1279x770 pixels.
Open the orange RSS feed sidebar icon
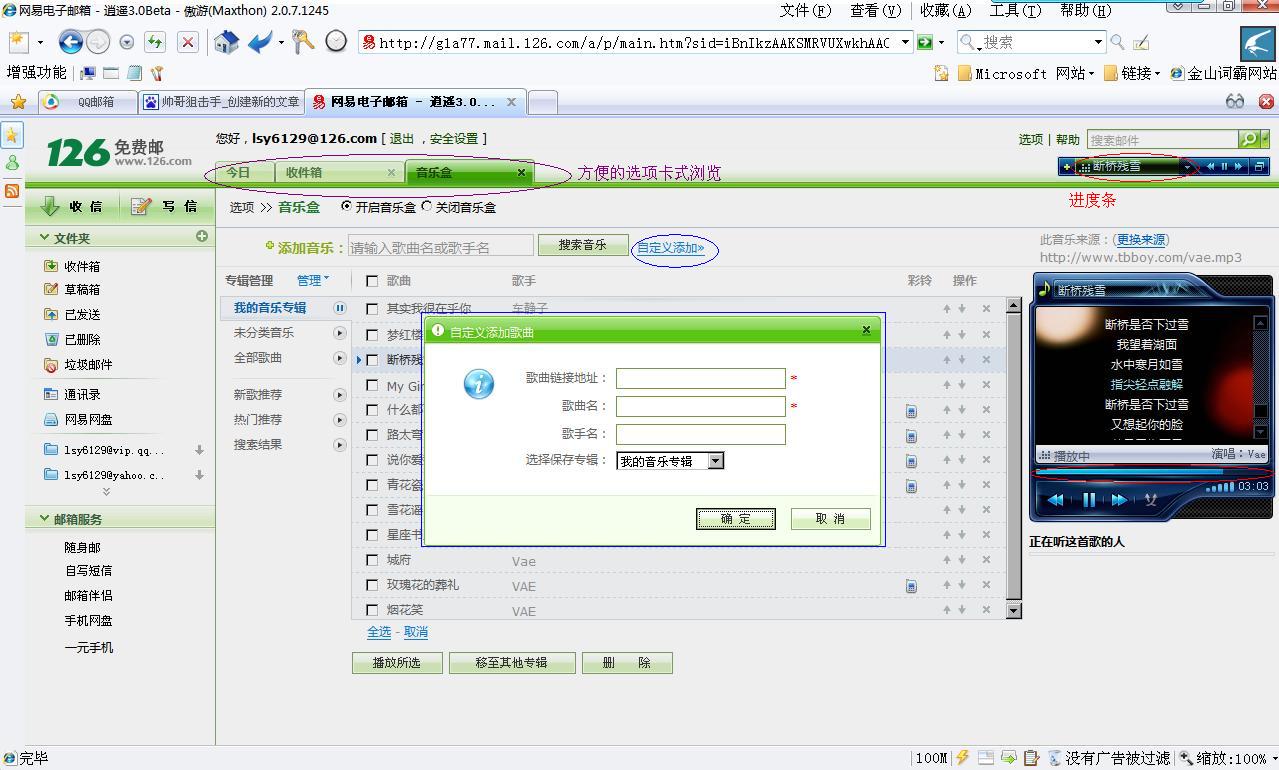click(12, 190)
